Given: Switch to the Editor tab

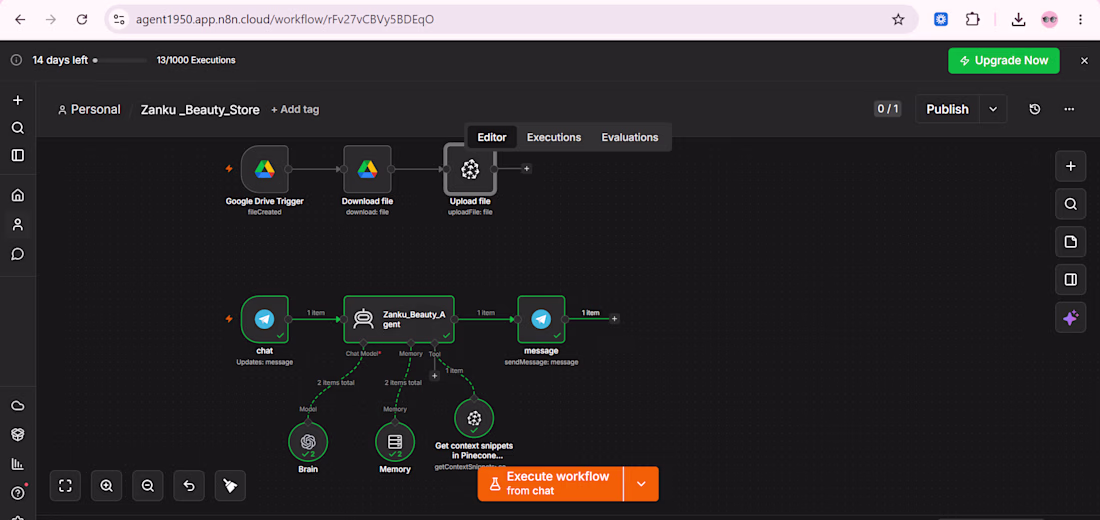Looking at the screenshot, I should (x=492, y=138).
